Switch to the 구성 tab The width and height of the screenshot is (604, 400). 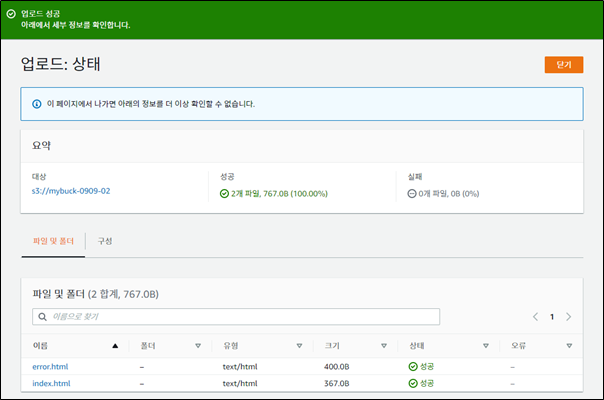click(105, 241)
